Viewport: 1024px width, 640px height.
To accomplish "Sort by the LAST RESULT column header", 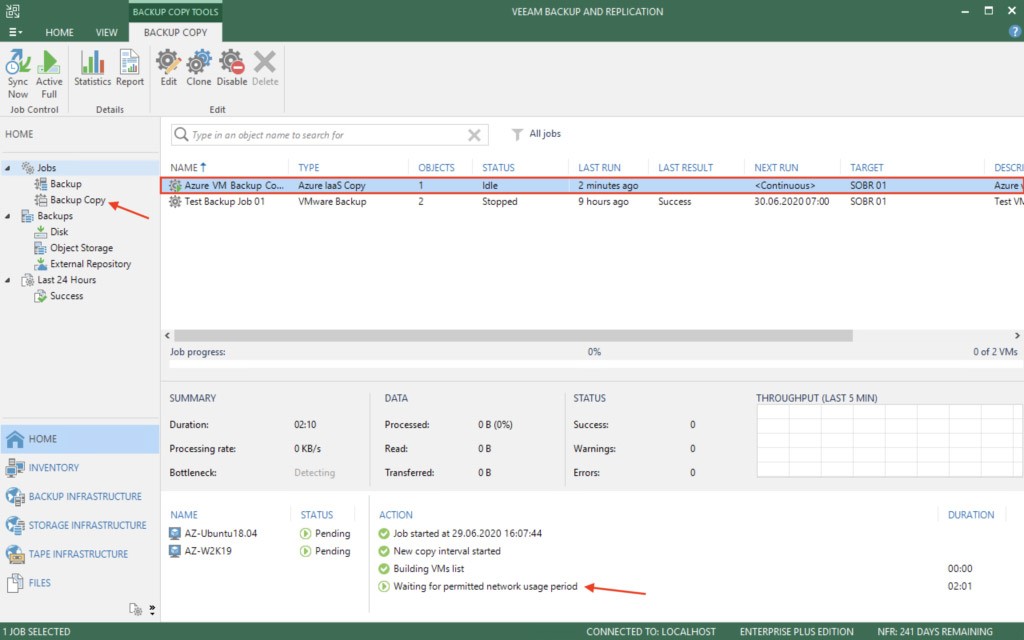I will [x=686, y=168].
